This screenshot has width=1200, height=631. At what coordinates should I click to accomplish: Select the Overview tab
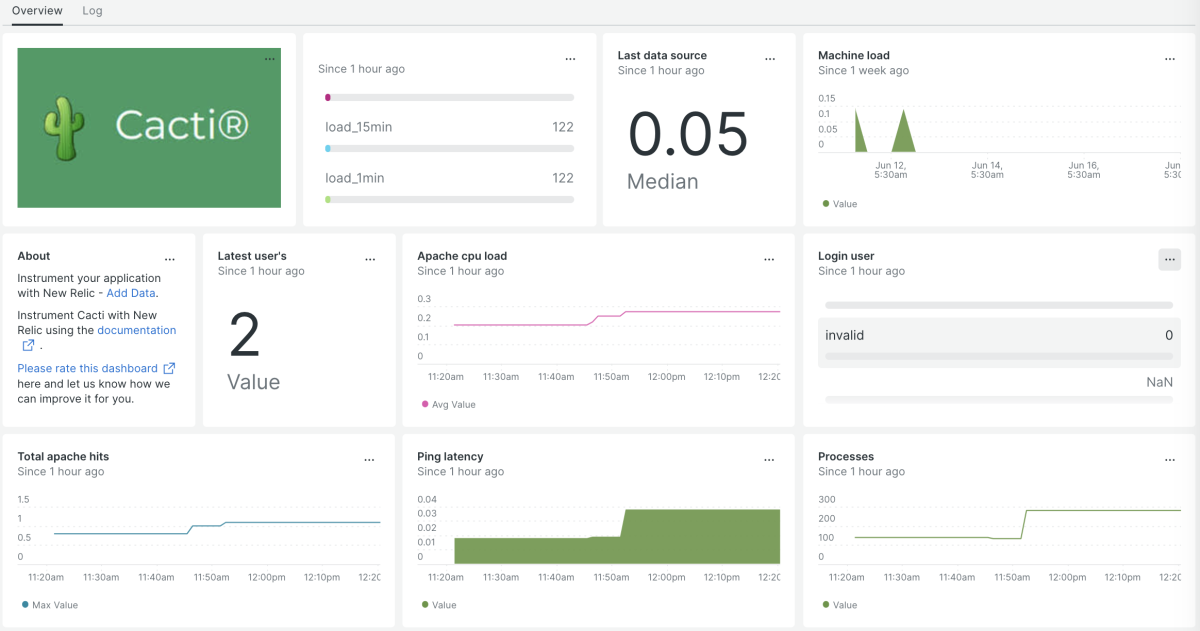click(x=37, y=11)
